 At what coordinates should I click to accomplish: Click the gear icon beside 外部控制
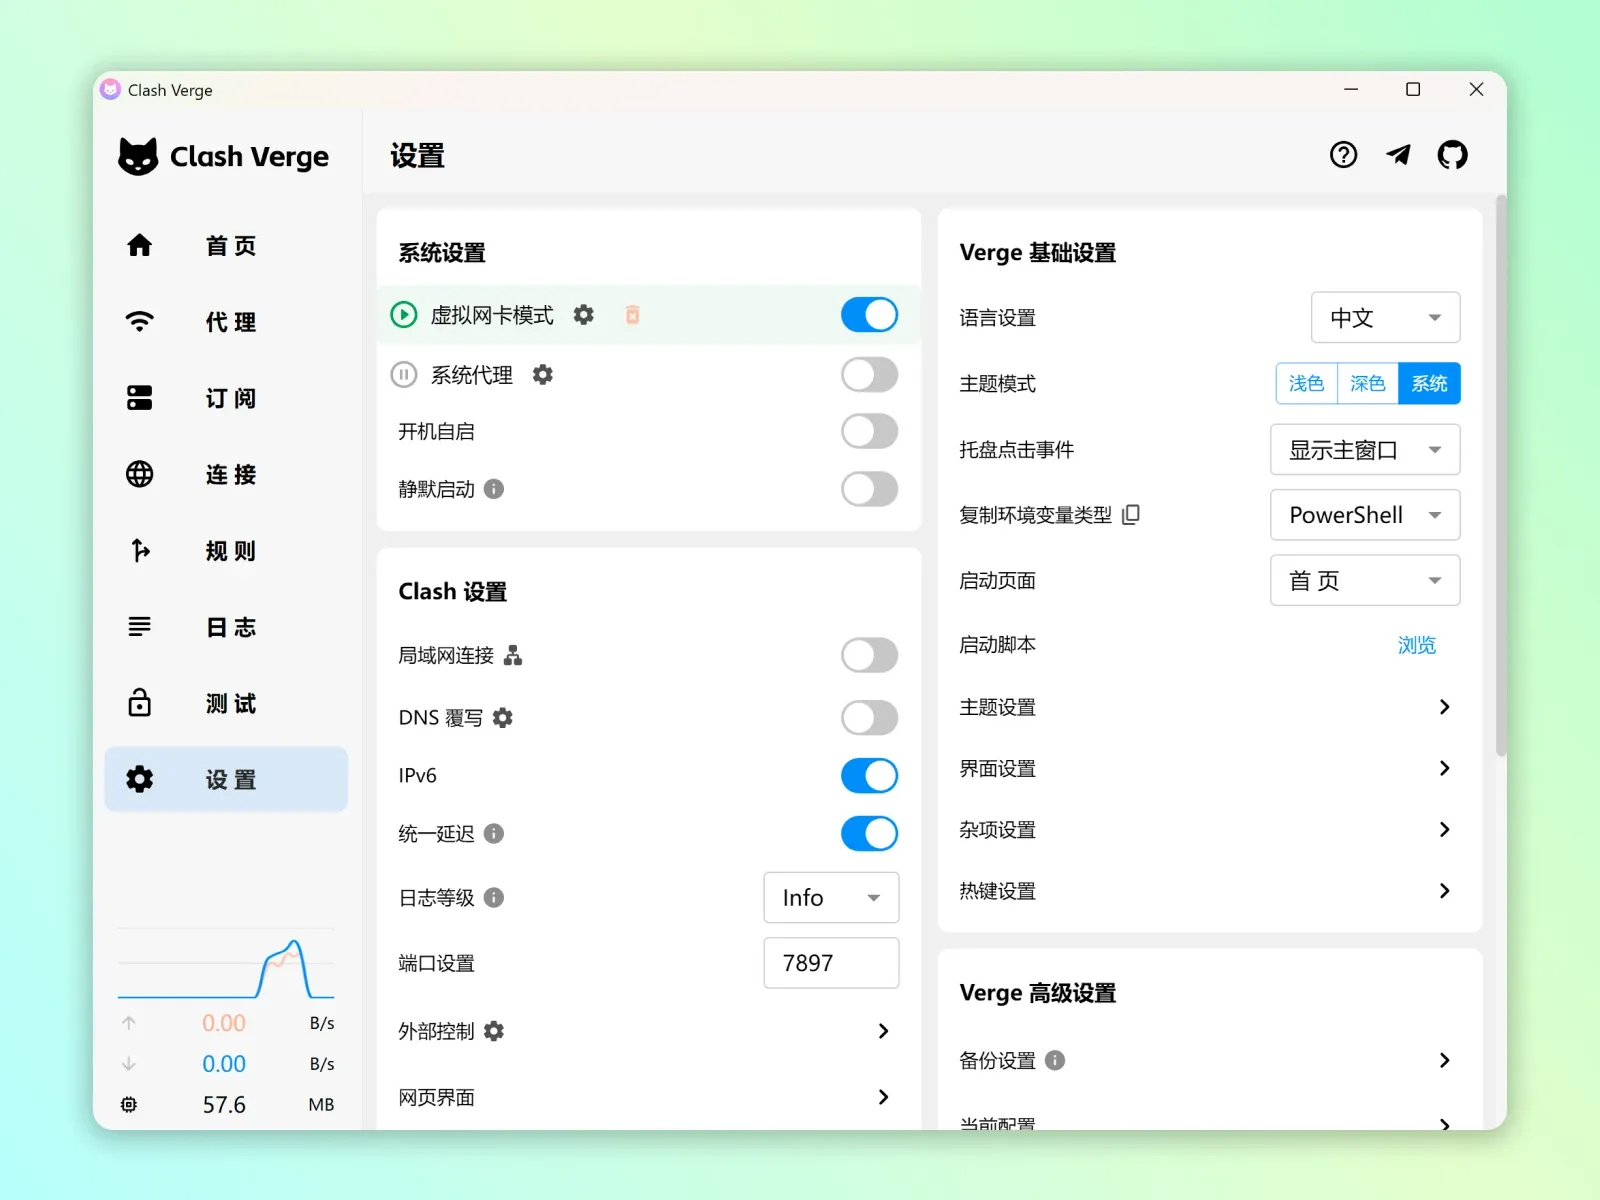pos(494,1031)
